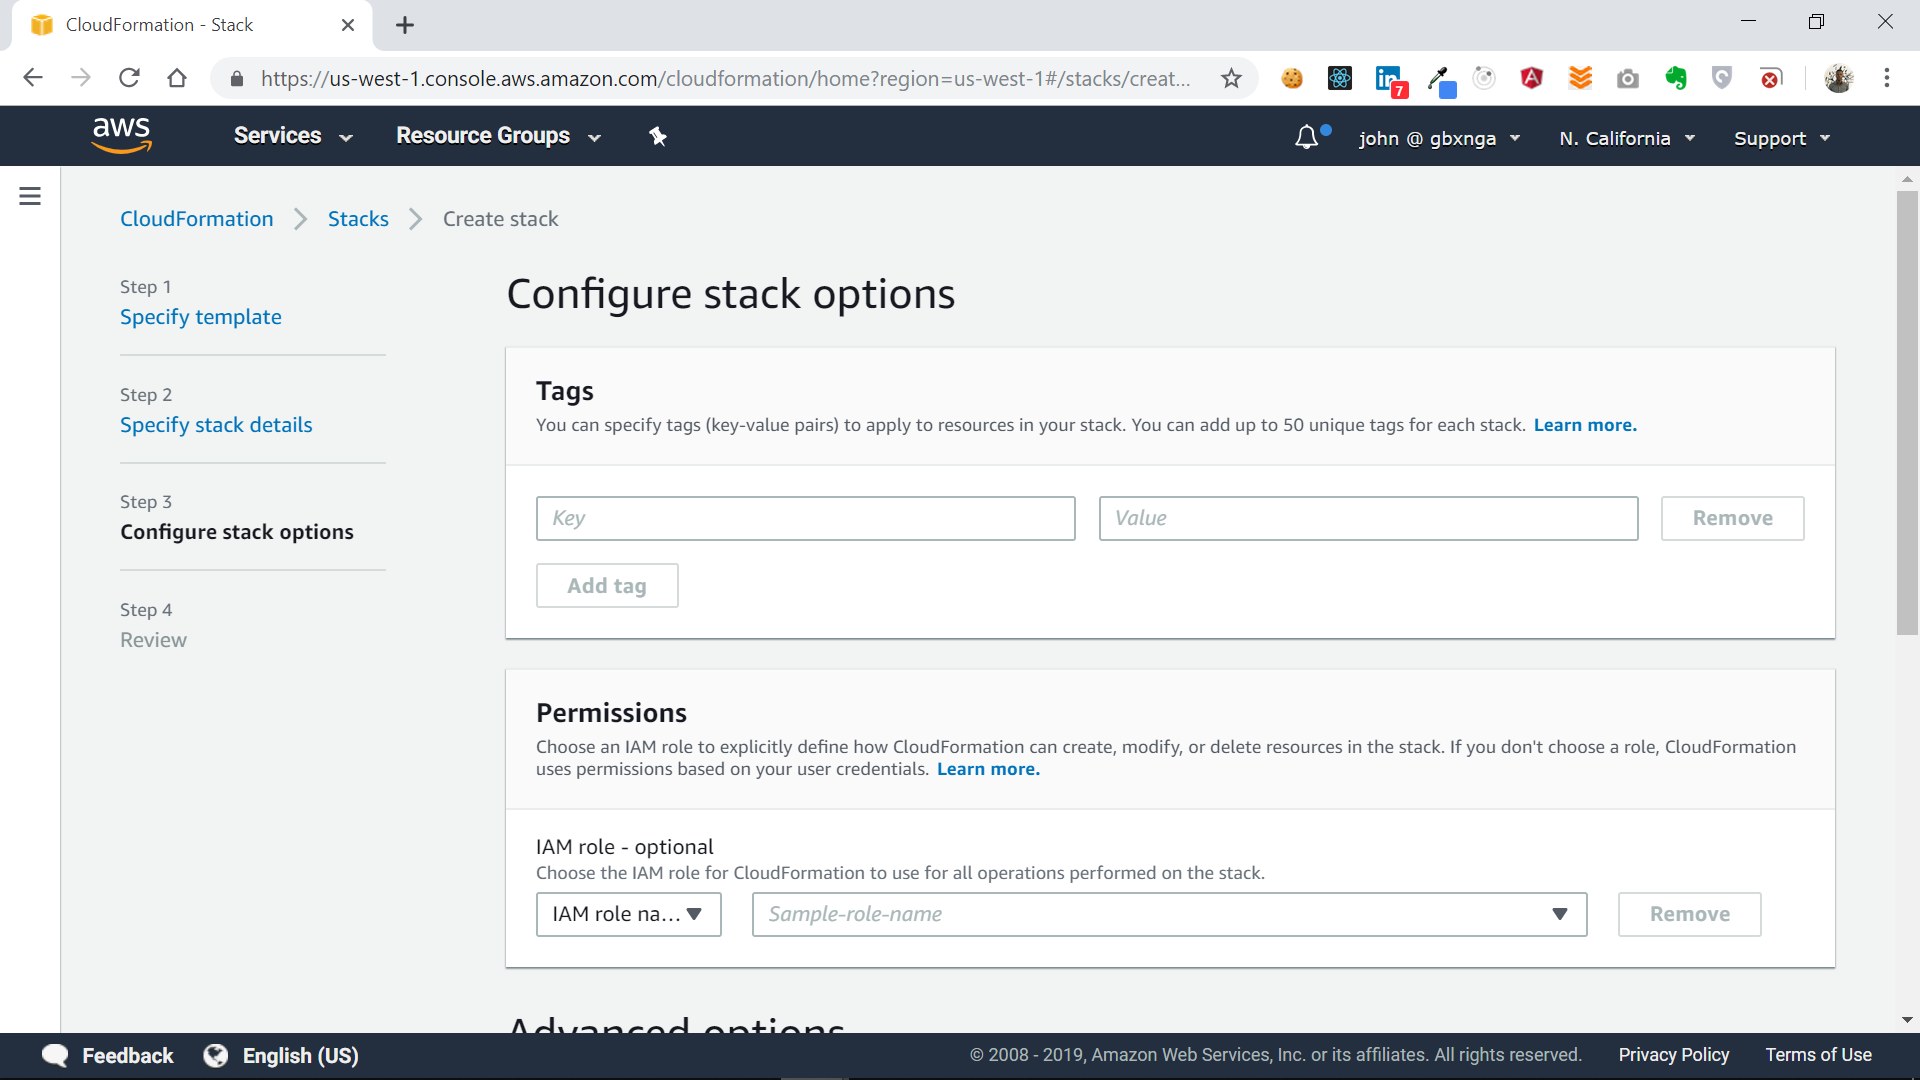1920x1080 pixels.
Task: Open the React developer tools extension icon
Action: coord(1340,78)
